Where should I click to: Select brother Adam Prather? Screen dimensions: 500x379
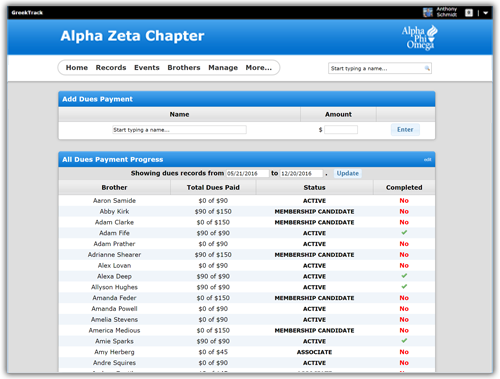click(114, 244)
